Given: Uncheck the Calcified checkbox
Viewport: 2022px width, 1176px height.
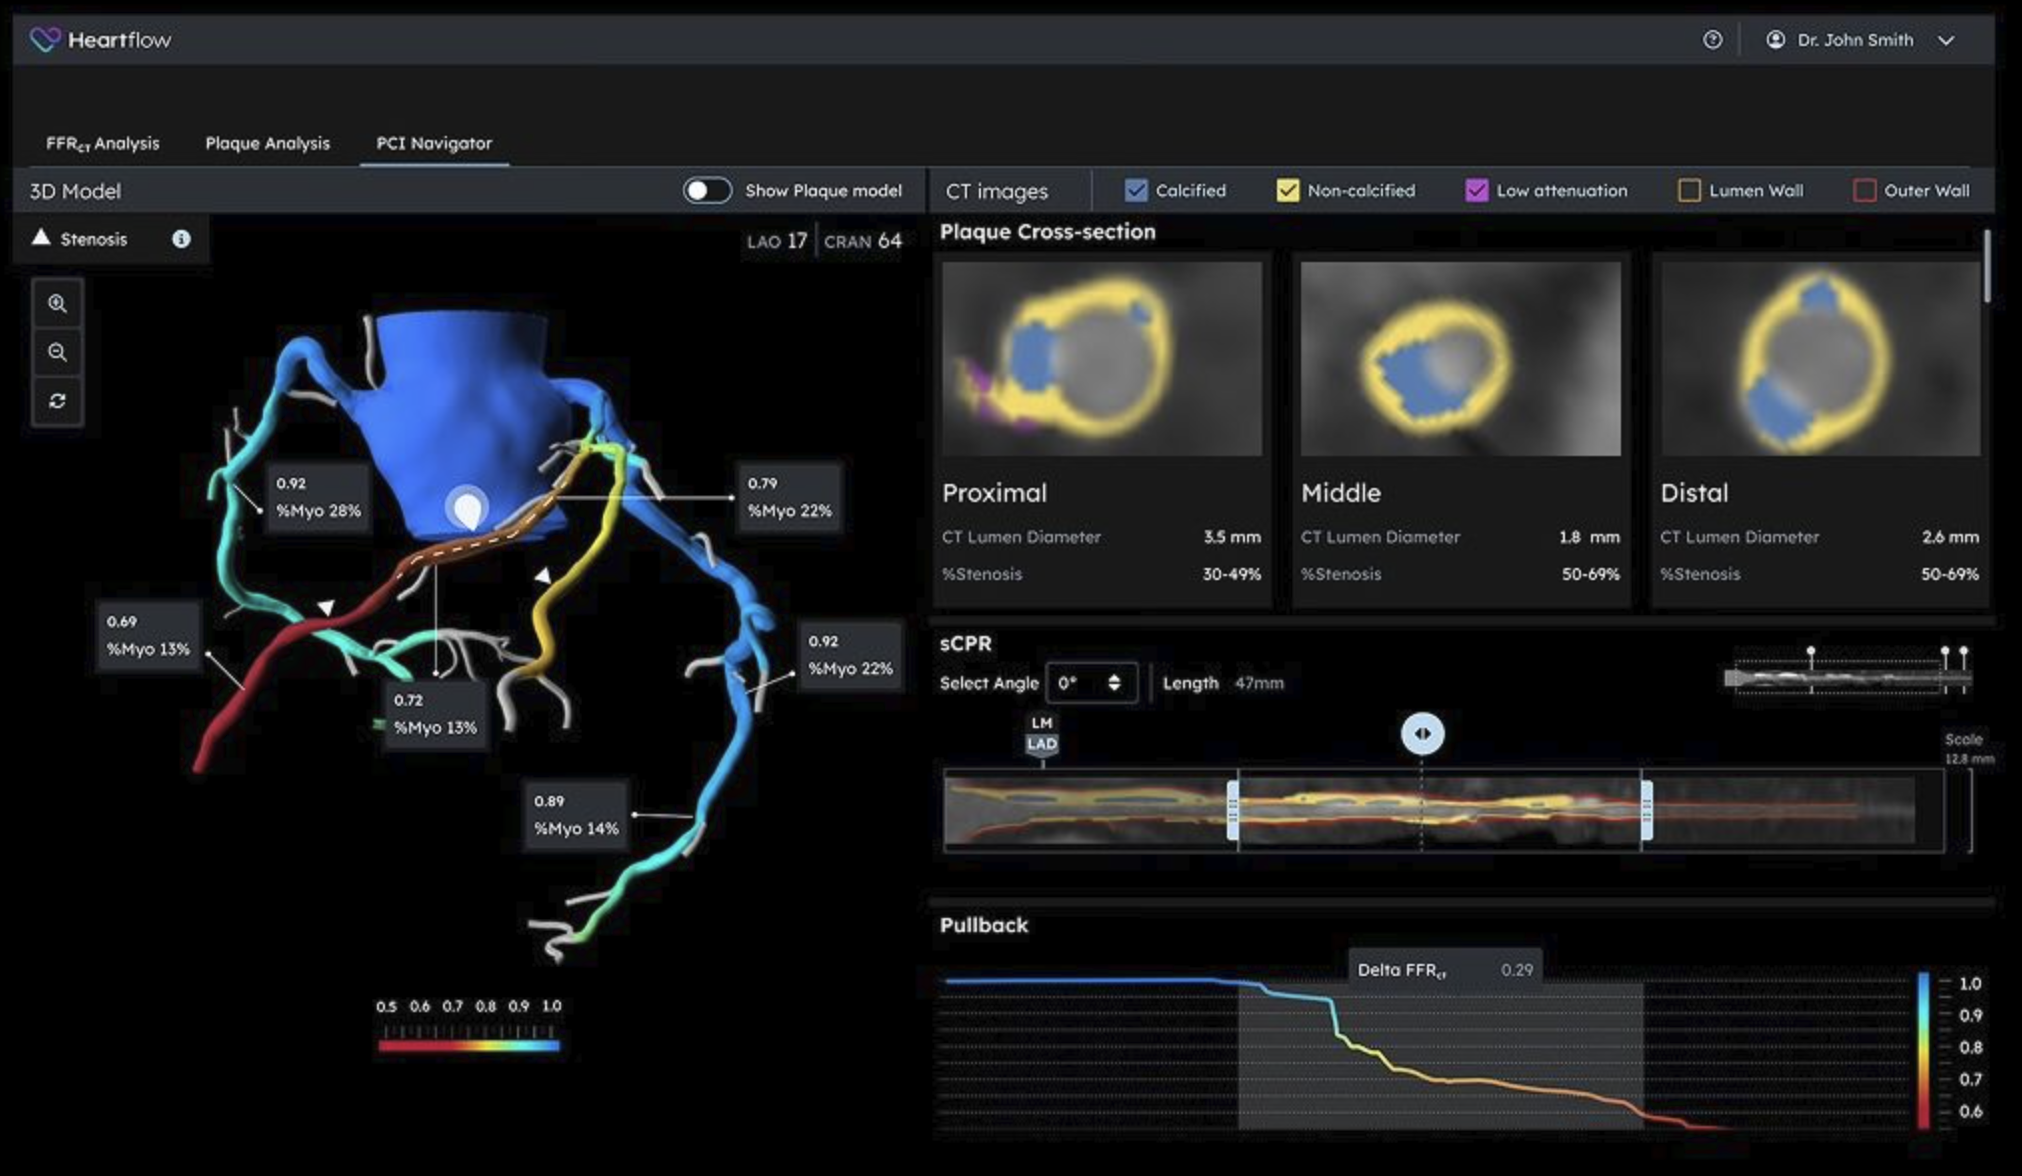Looking at the screenshot, I should coord(1136,190).
